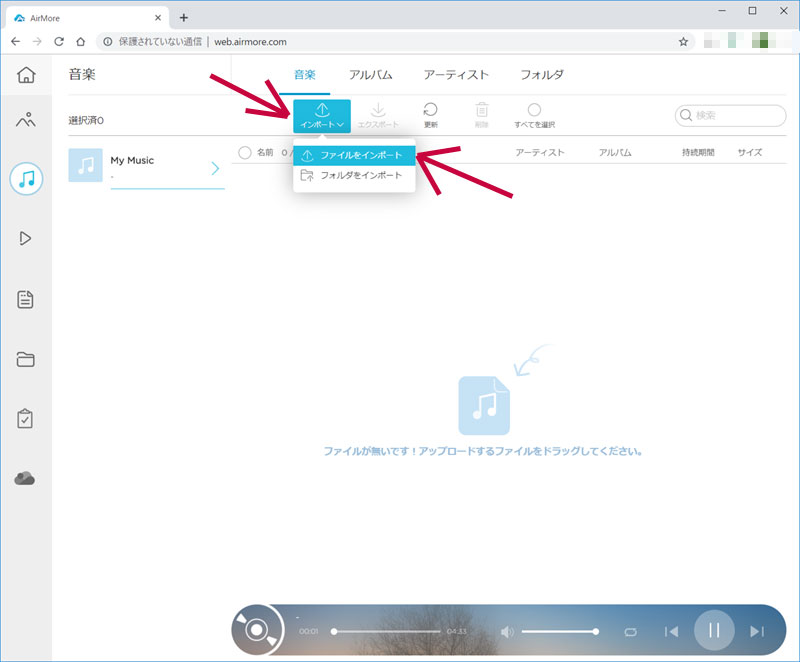The width and height of the screenshot is (800, 662).
Task: Open the Pictures section in sidebar
Action: [x=26, y=121]
